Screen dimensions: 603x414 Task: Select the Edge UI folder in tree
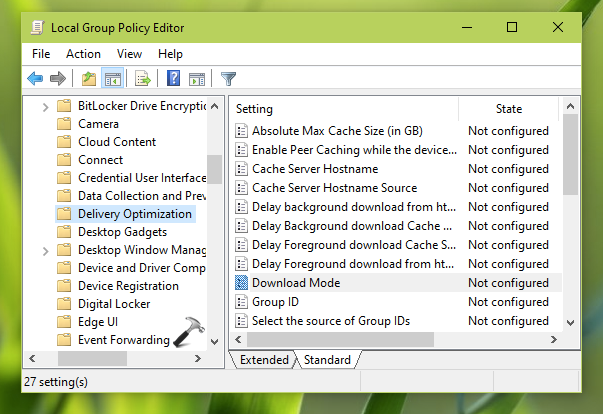coord(99,322)
